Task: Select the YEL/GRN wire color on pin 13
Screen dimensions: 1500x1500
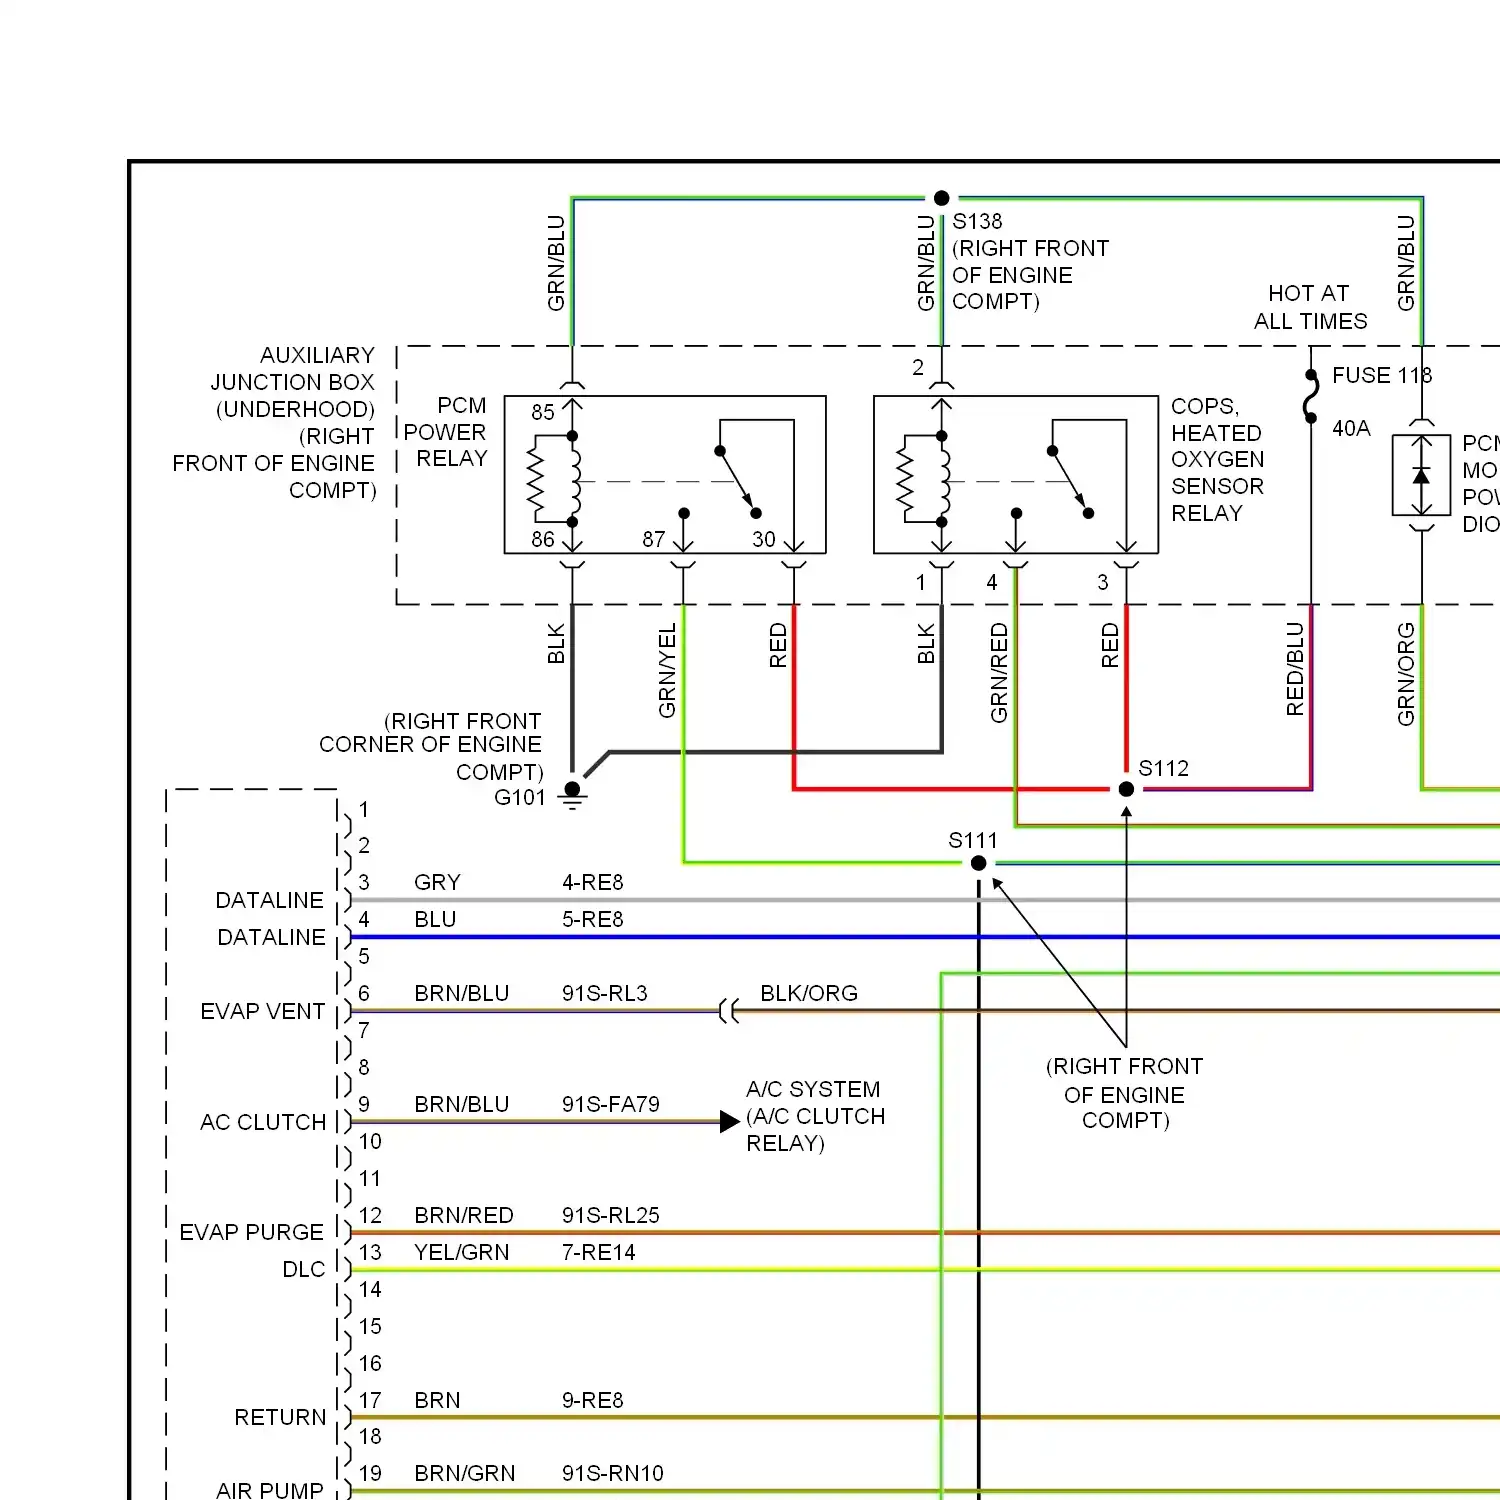Action: click(462, 1252)
